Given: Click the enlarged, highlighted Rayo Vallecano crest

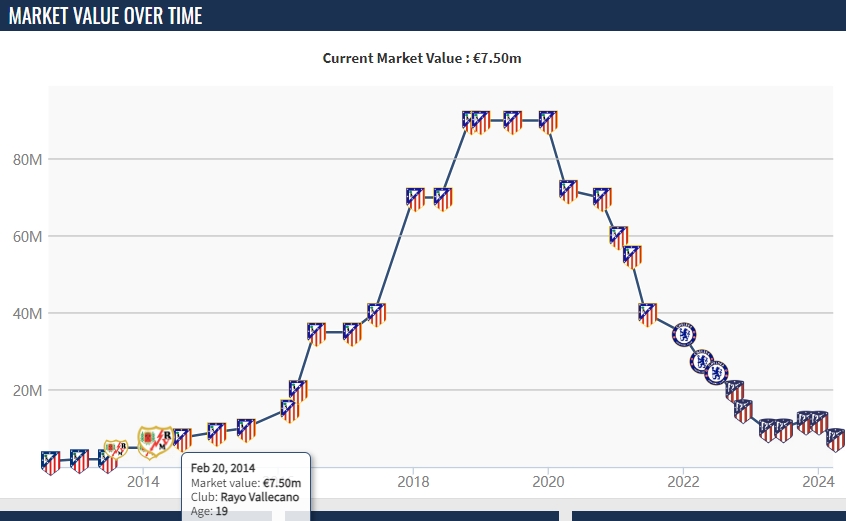Looking at the screenshot, I should click(155, 440).
